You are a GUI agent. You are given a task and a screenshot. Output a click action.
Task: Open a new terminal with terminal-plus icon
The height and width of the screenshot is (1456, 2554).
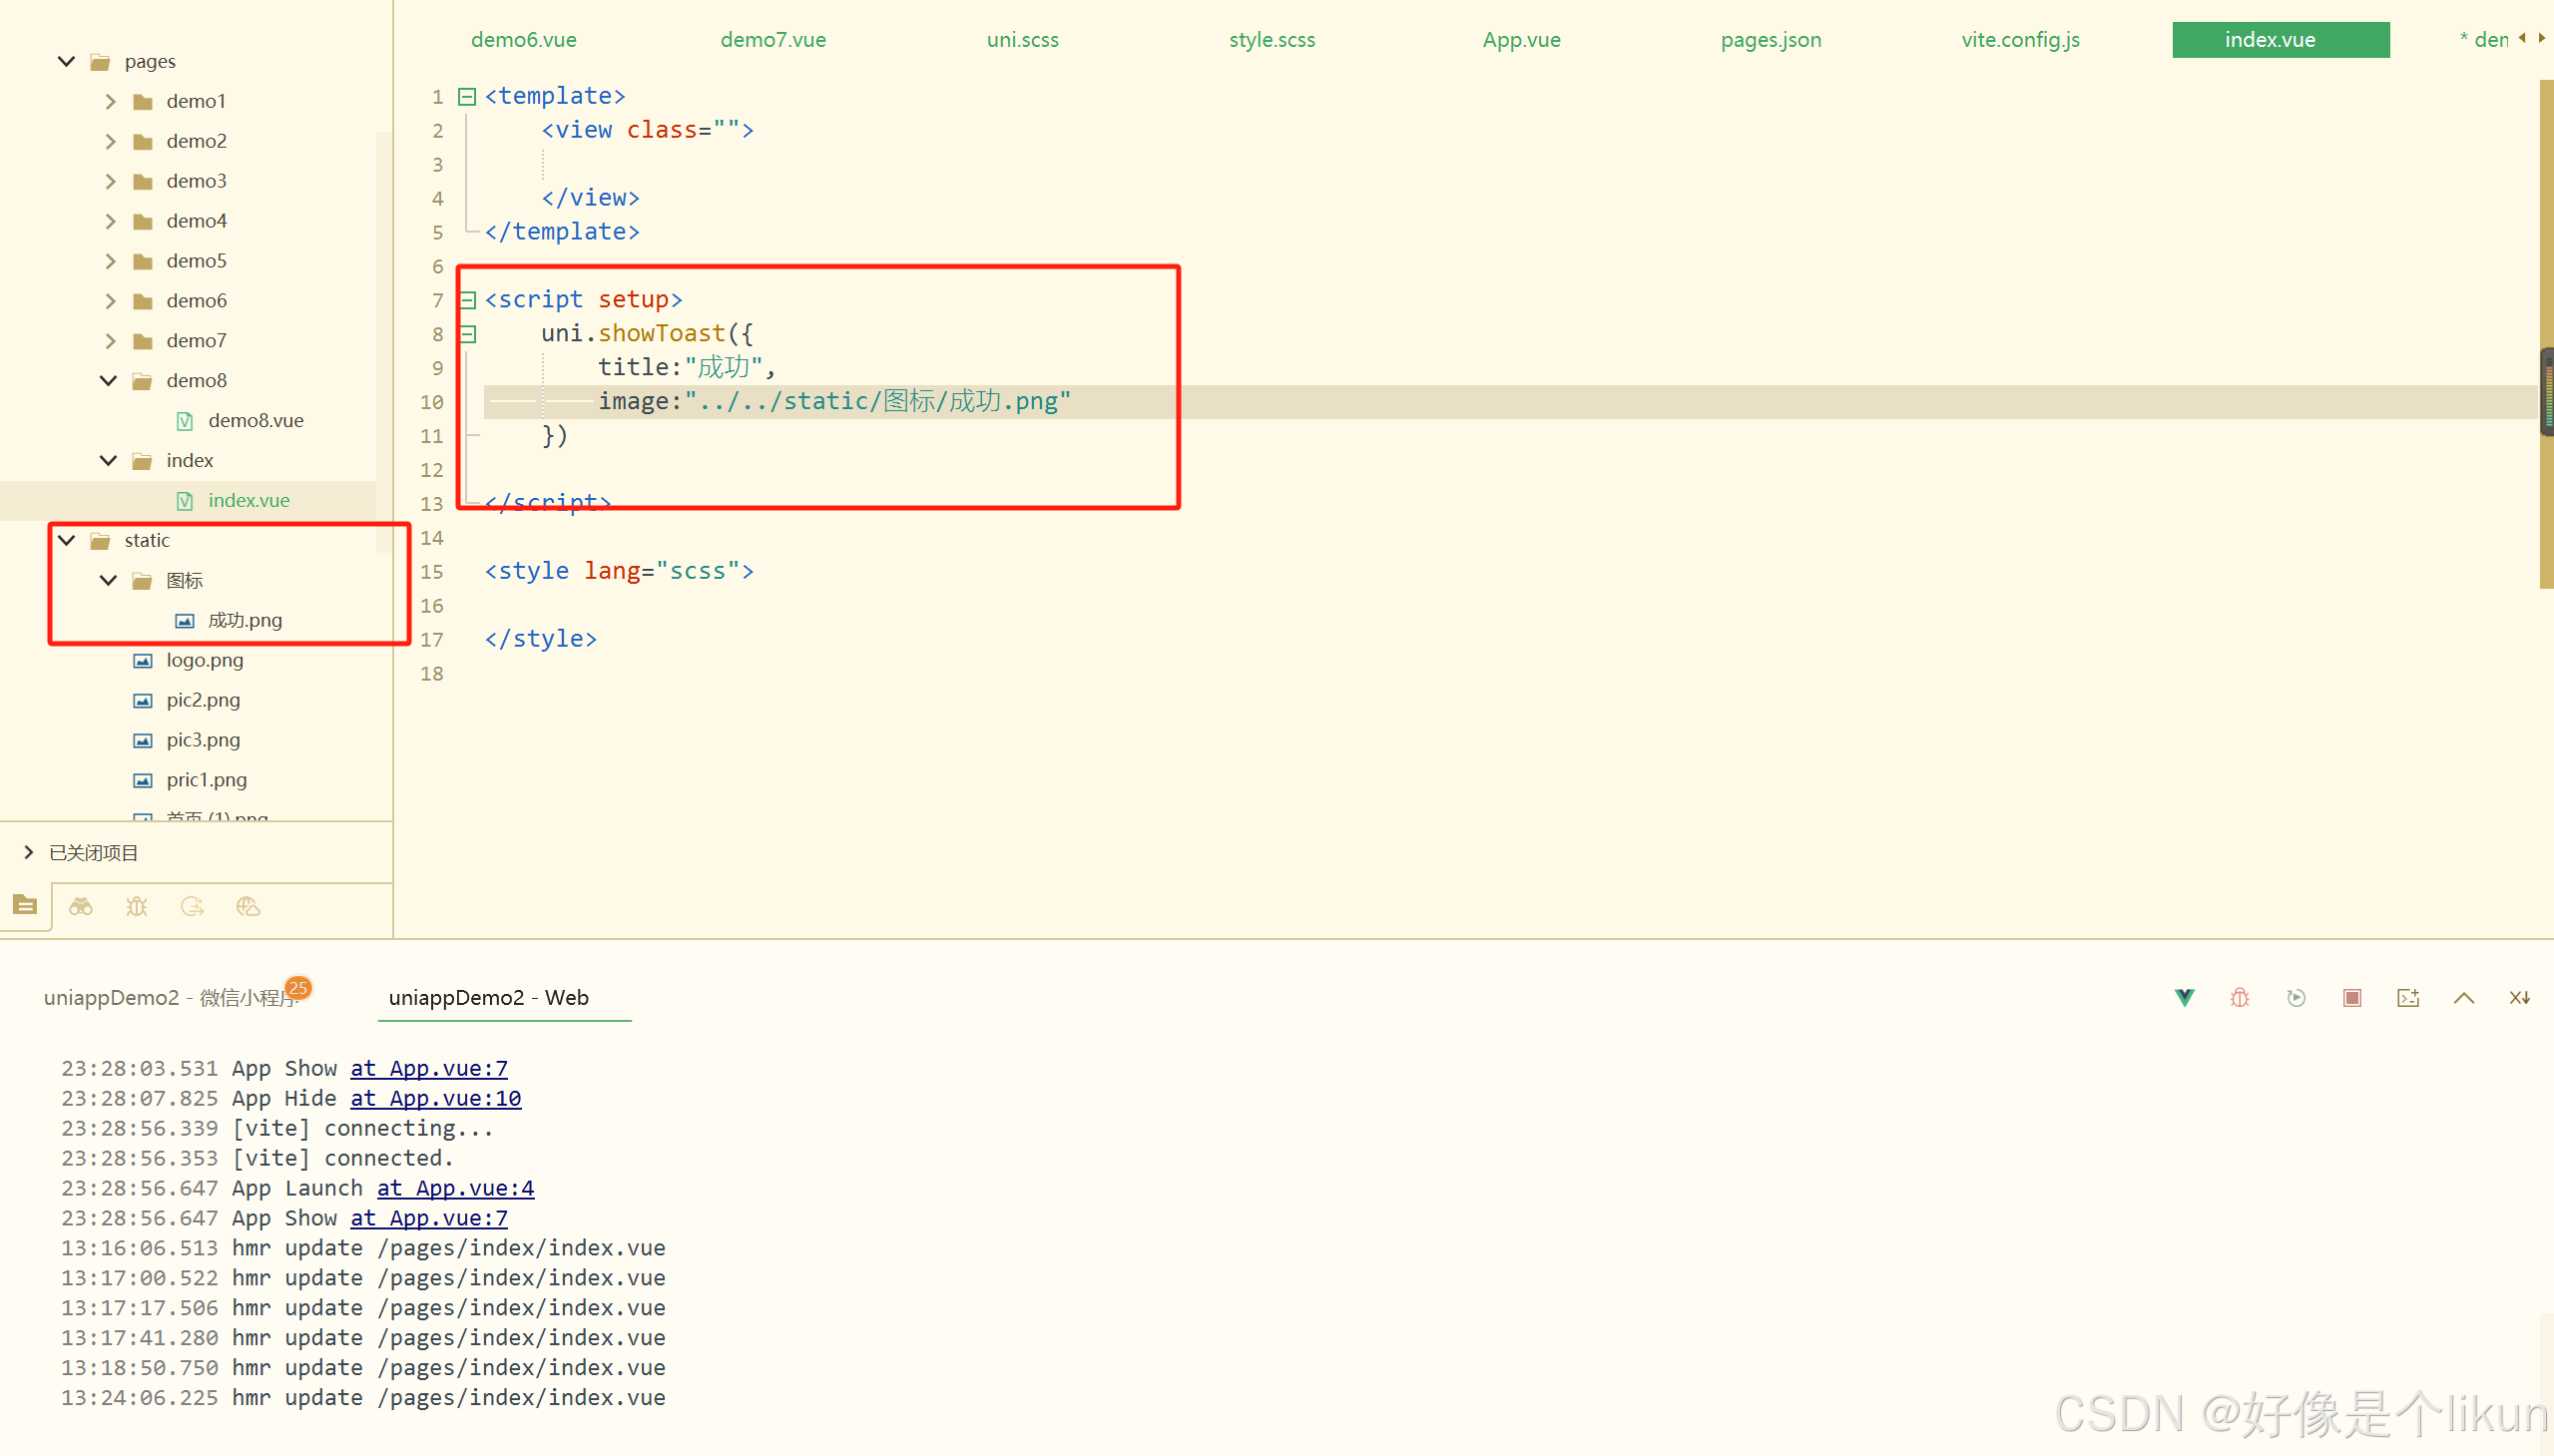point(2408,997)
